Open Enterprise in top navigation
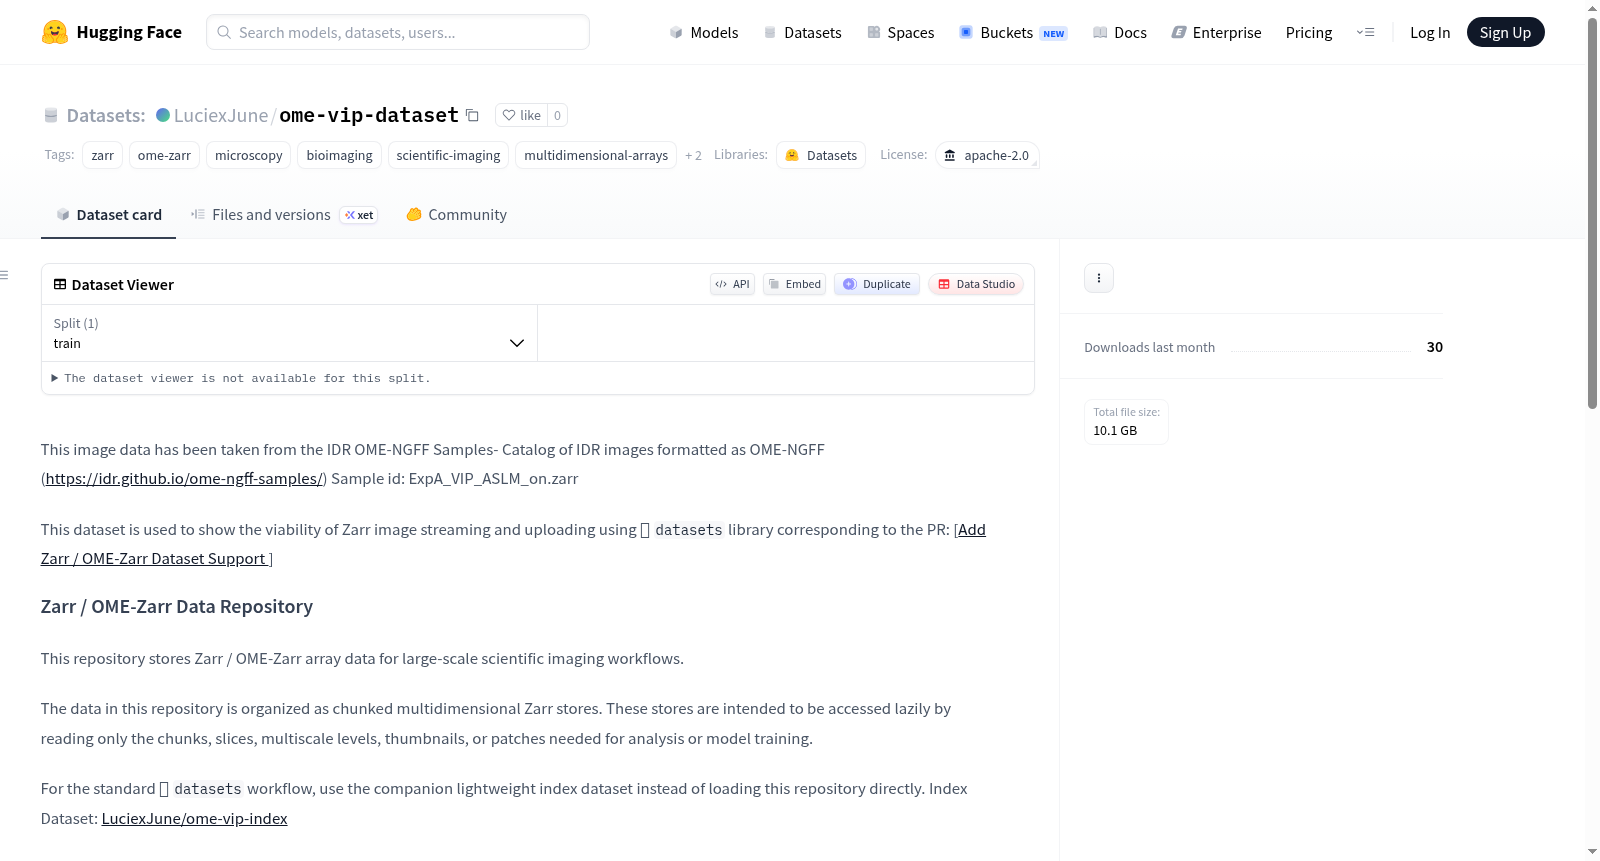Screen dimensions: 1600x861 coord(1216,32)
